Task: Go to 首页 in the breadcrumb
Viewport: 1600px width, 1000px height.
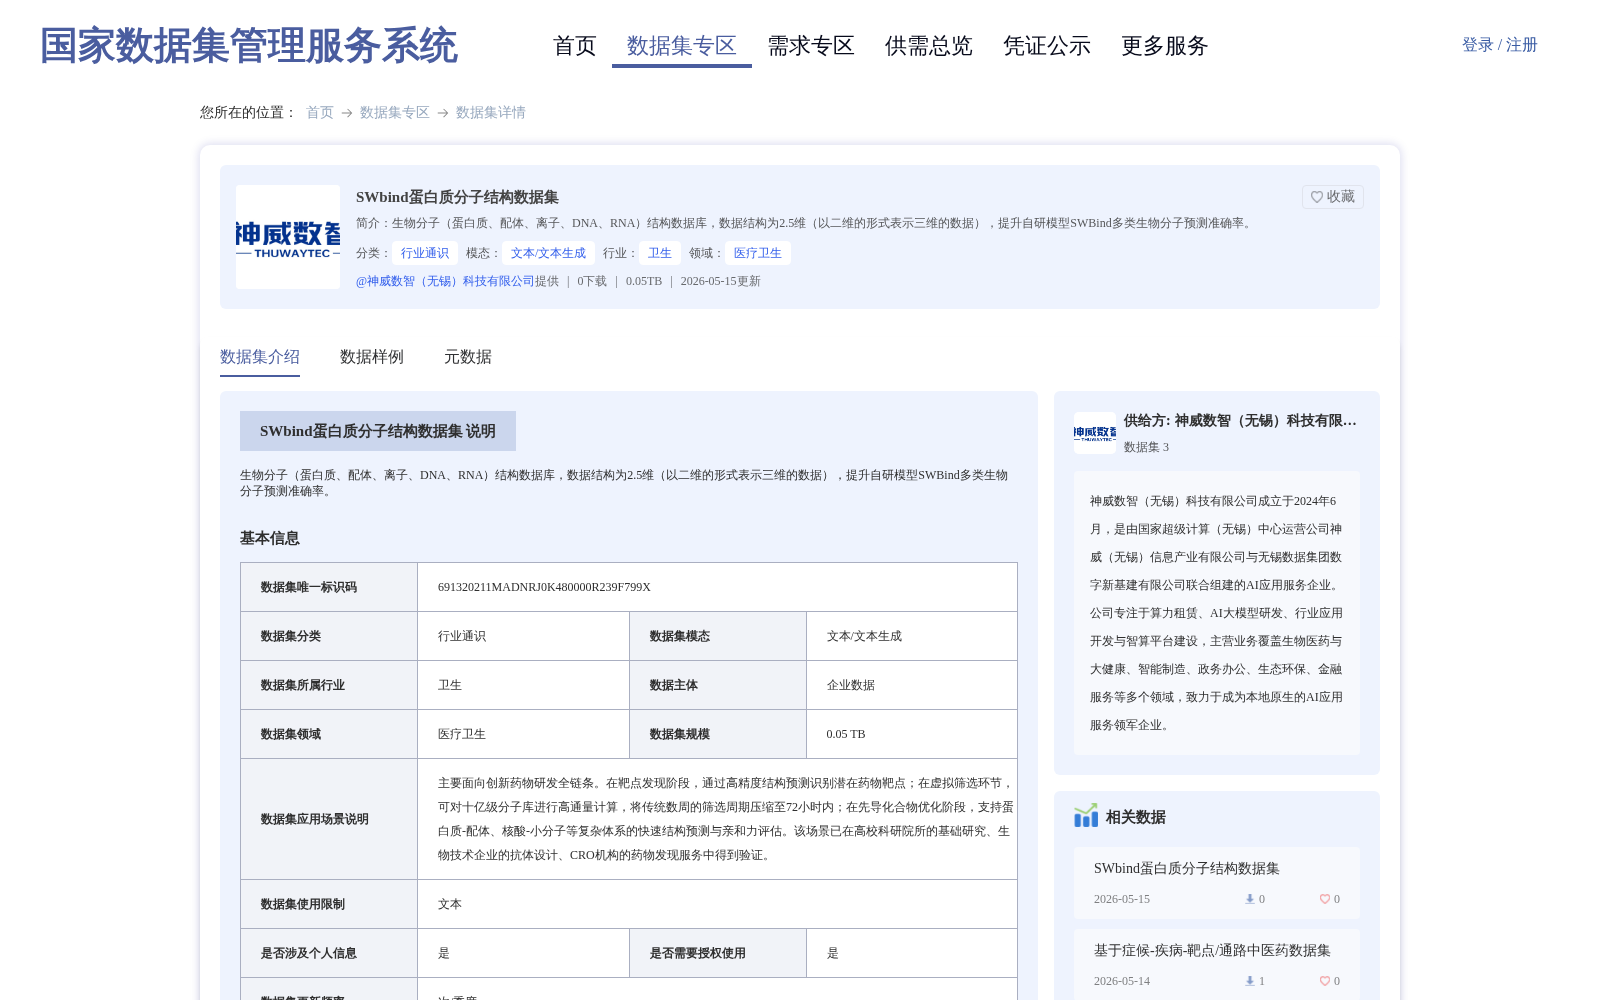Action: pyautogui.click(x=320, y=112)
